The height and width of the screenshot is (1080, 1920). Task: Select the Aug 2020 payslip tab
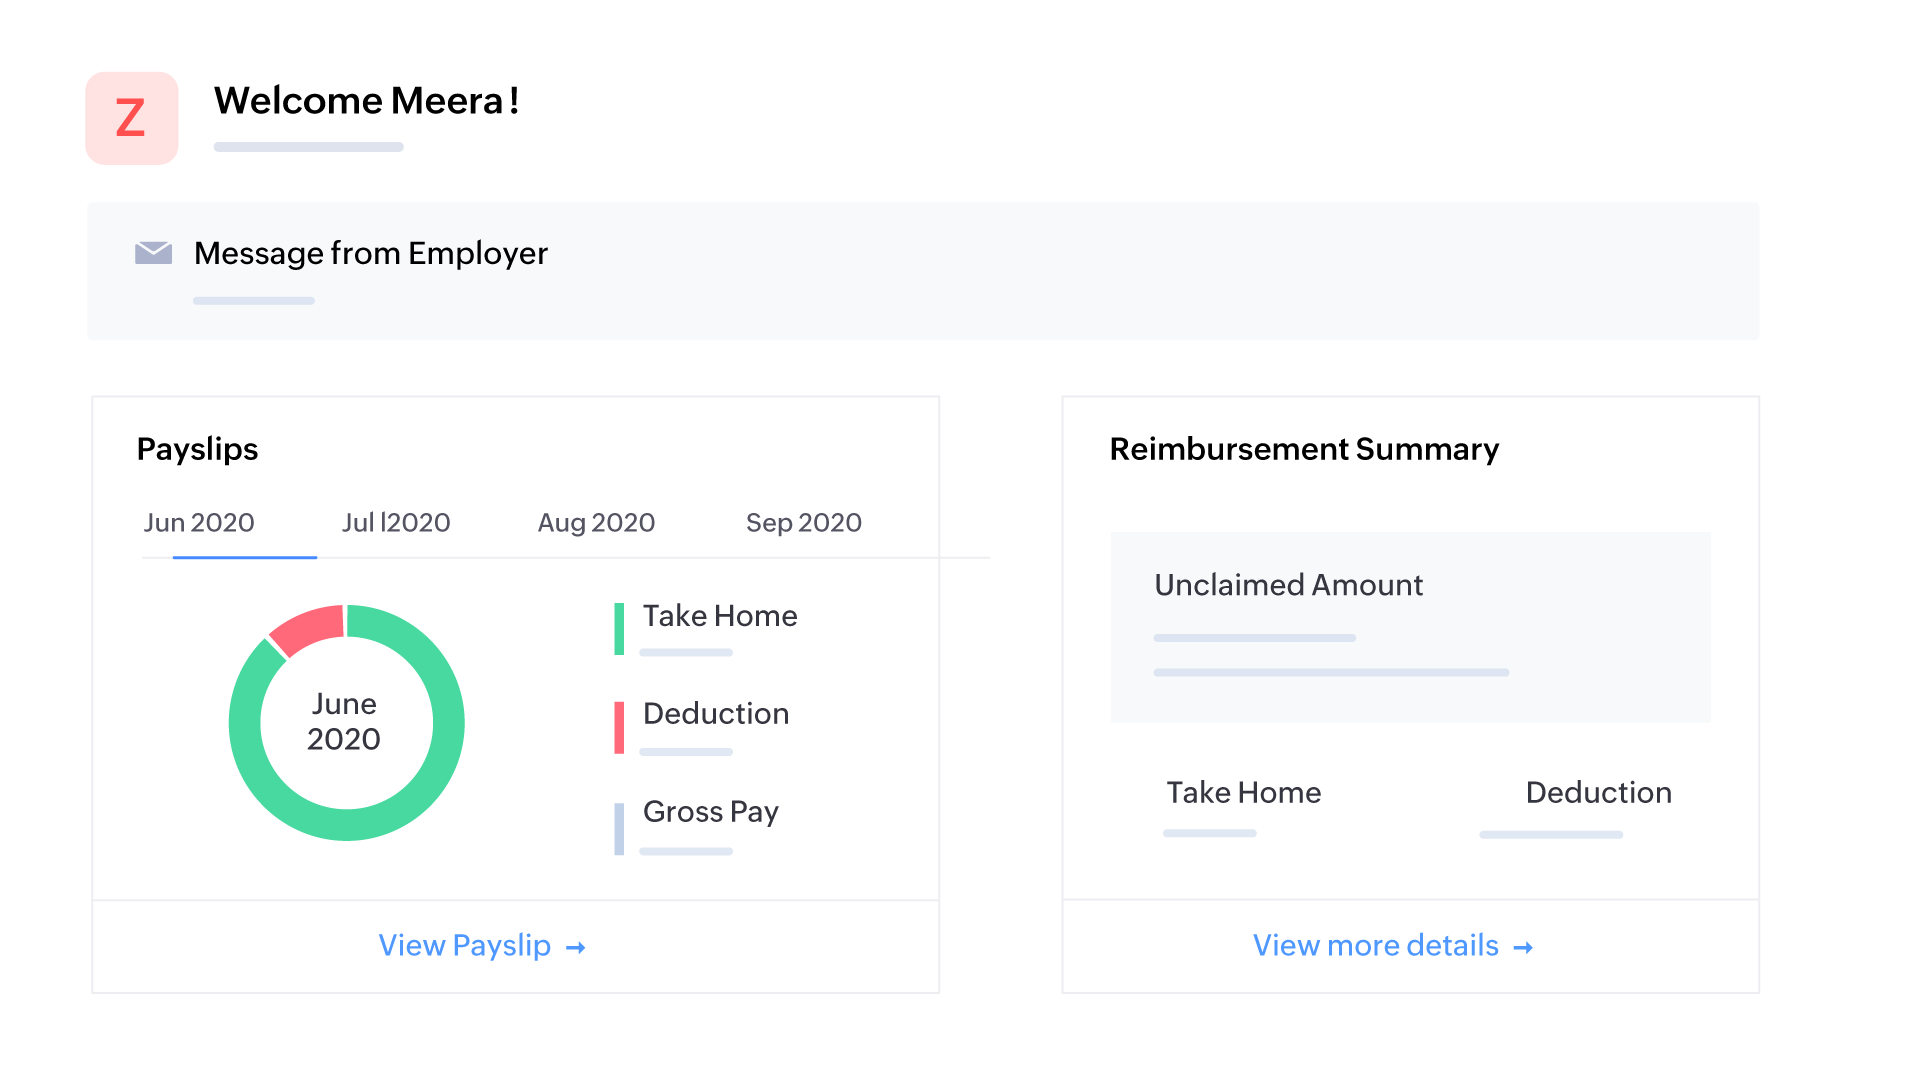596,522
